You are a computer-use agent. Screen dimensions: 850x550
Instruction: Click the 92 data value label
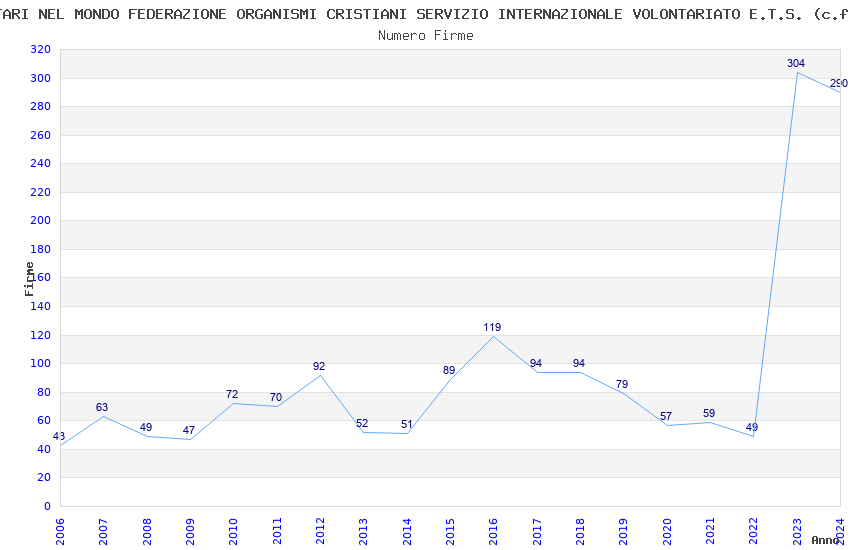[319, 366]
